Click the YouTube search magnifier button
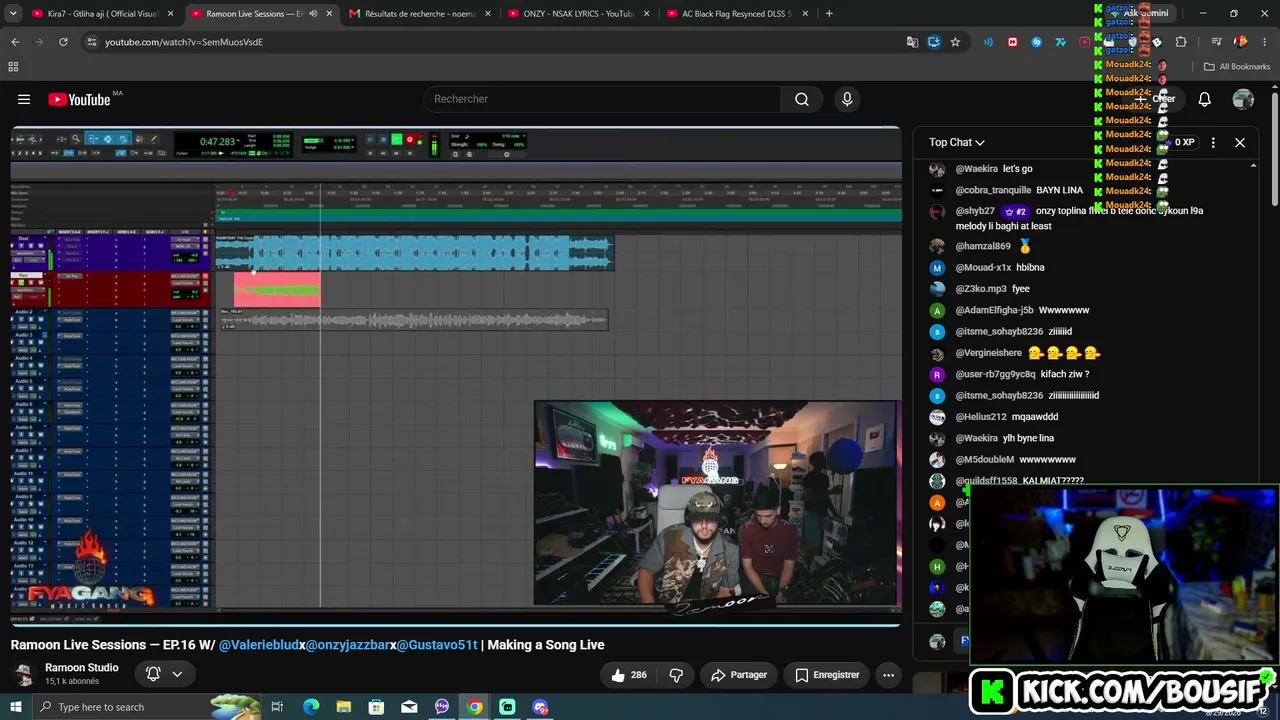Image resolution: width=1280 pixels, height=720 pixels. point(802,99)
